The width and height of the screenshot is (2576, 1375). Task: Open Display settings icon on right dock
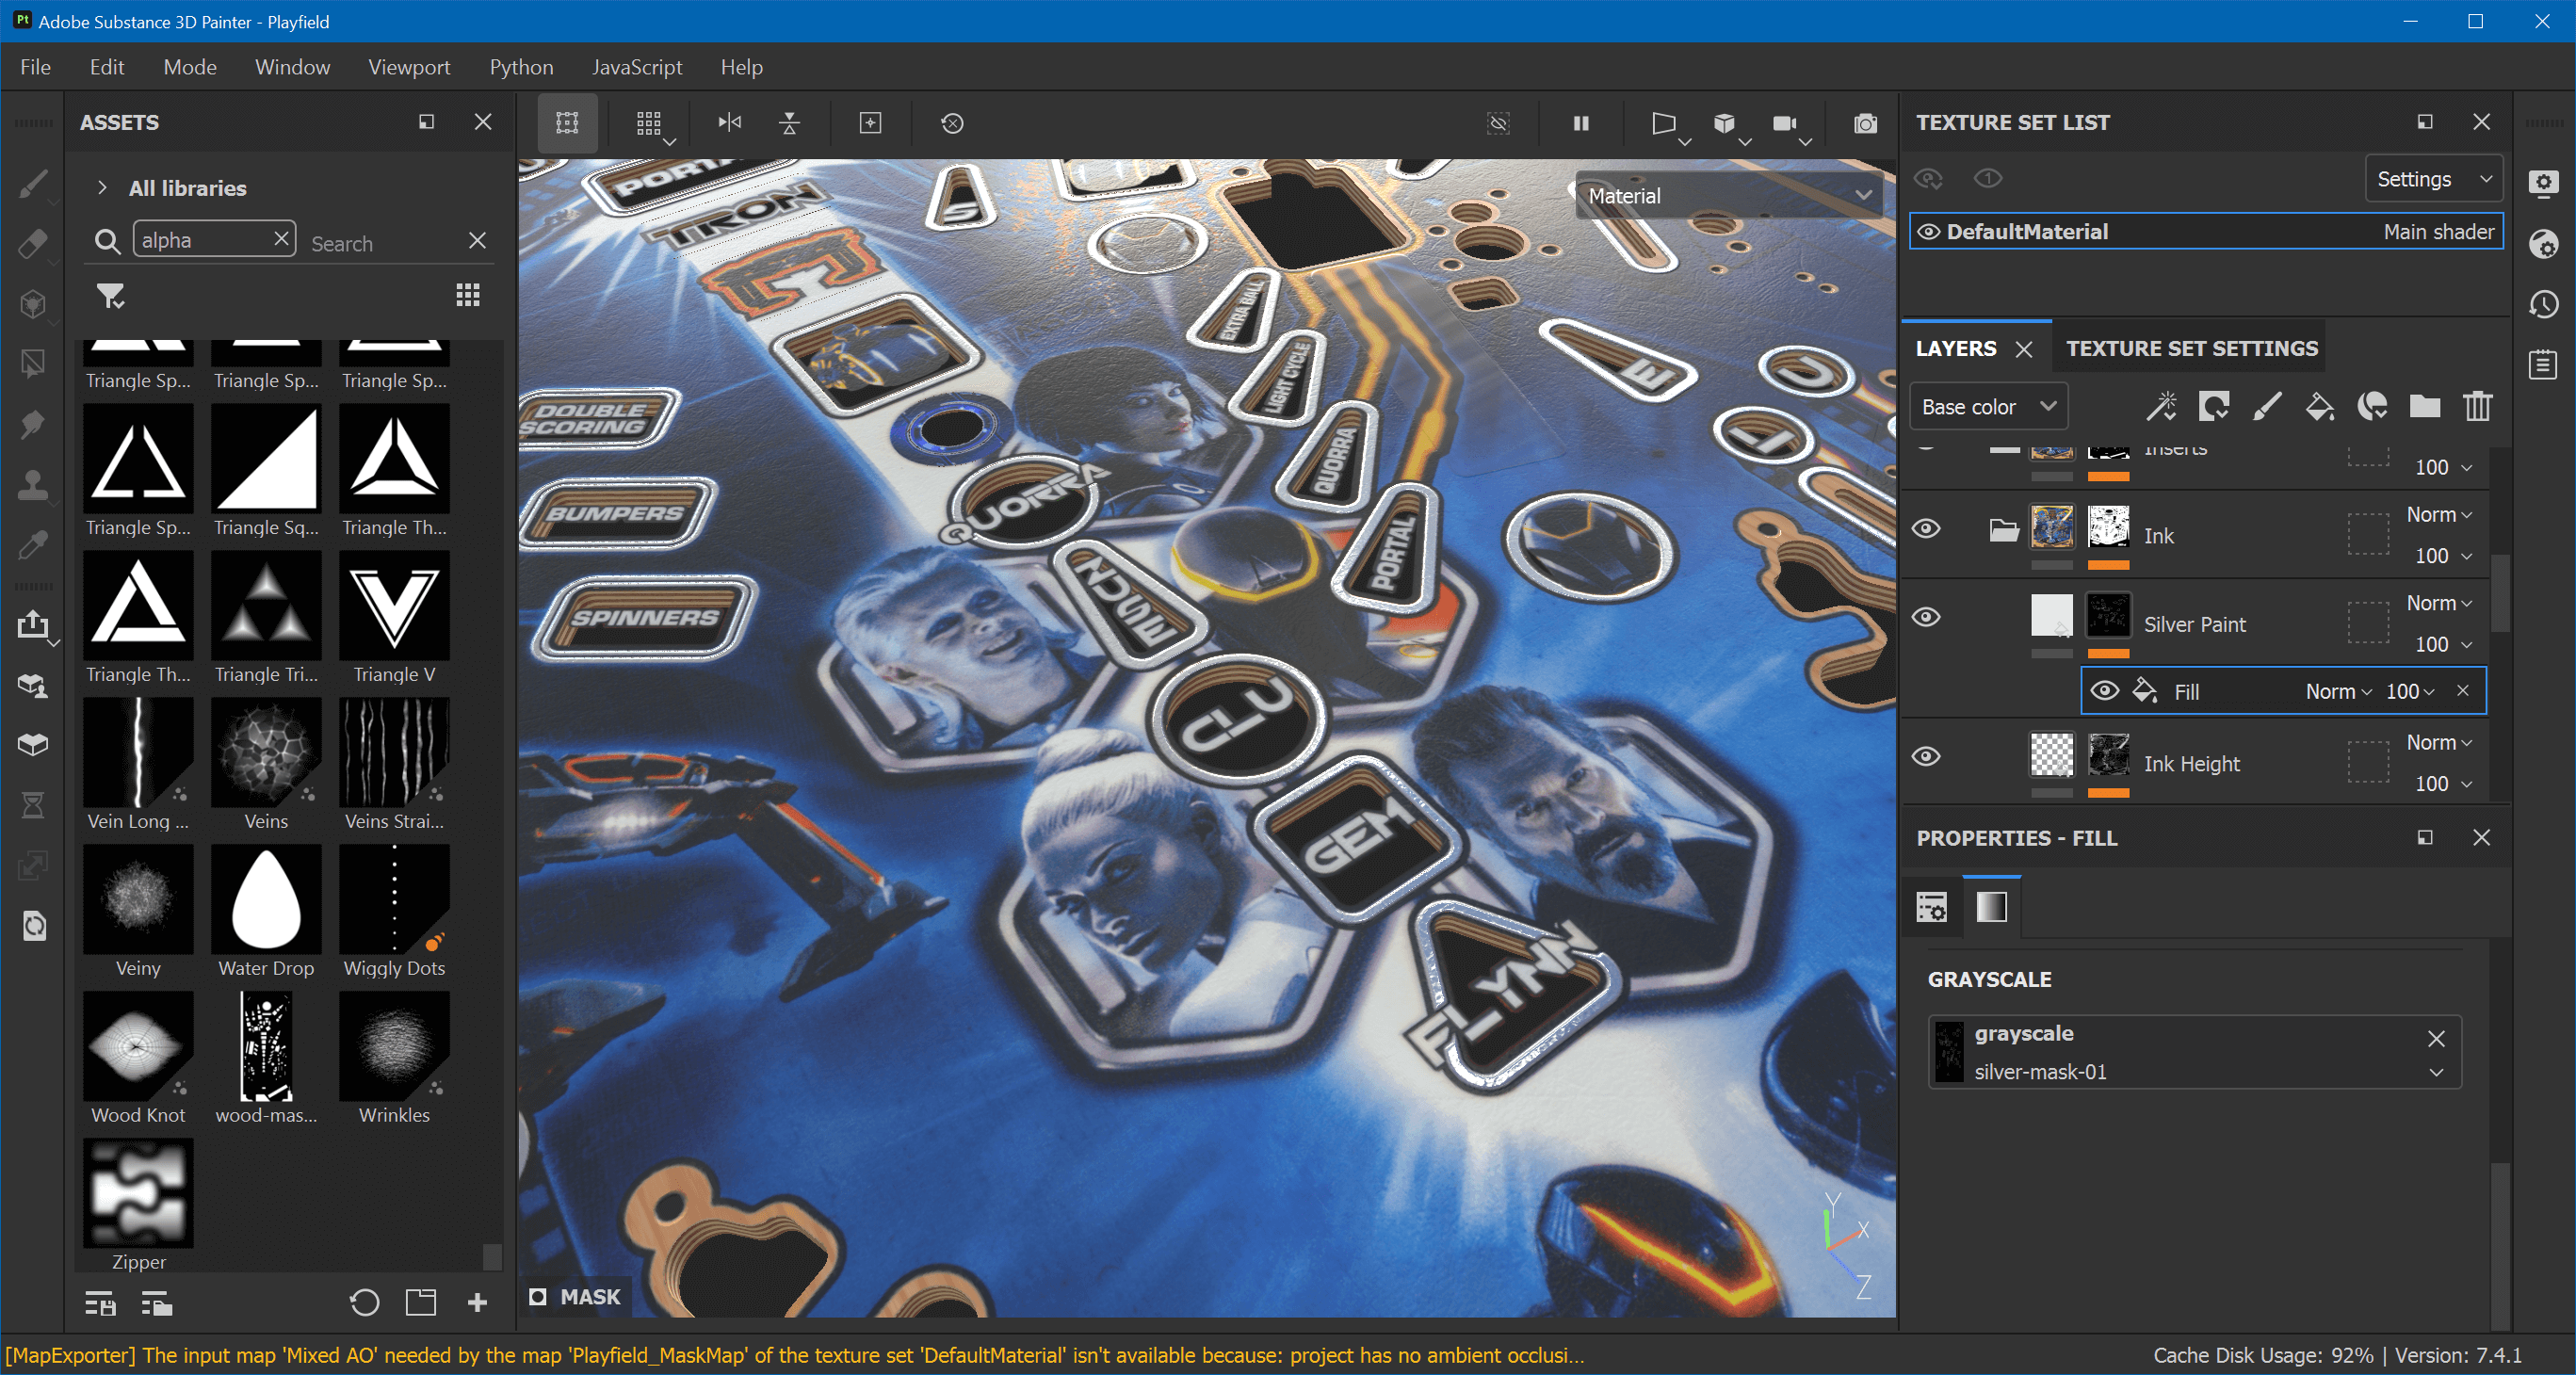click(2544, 183)
